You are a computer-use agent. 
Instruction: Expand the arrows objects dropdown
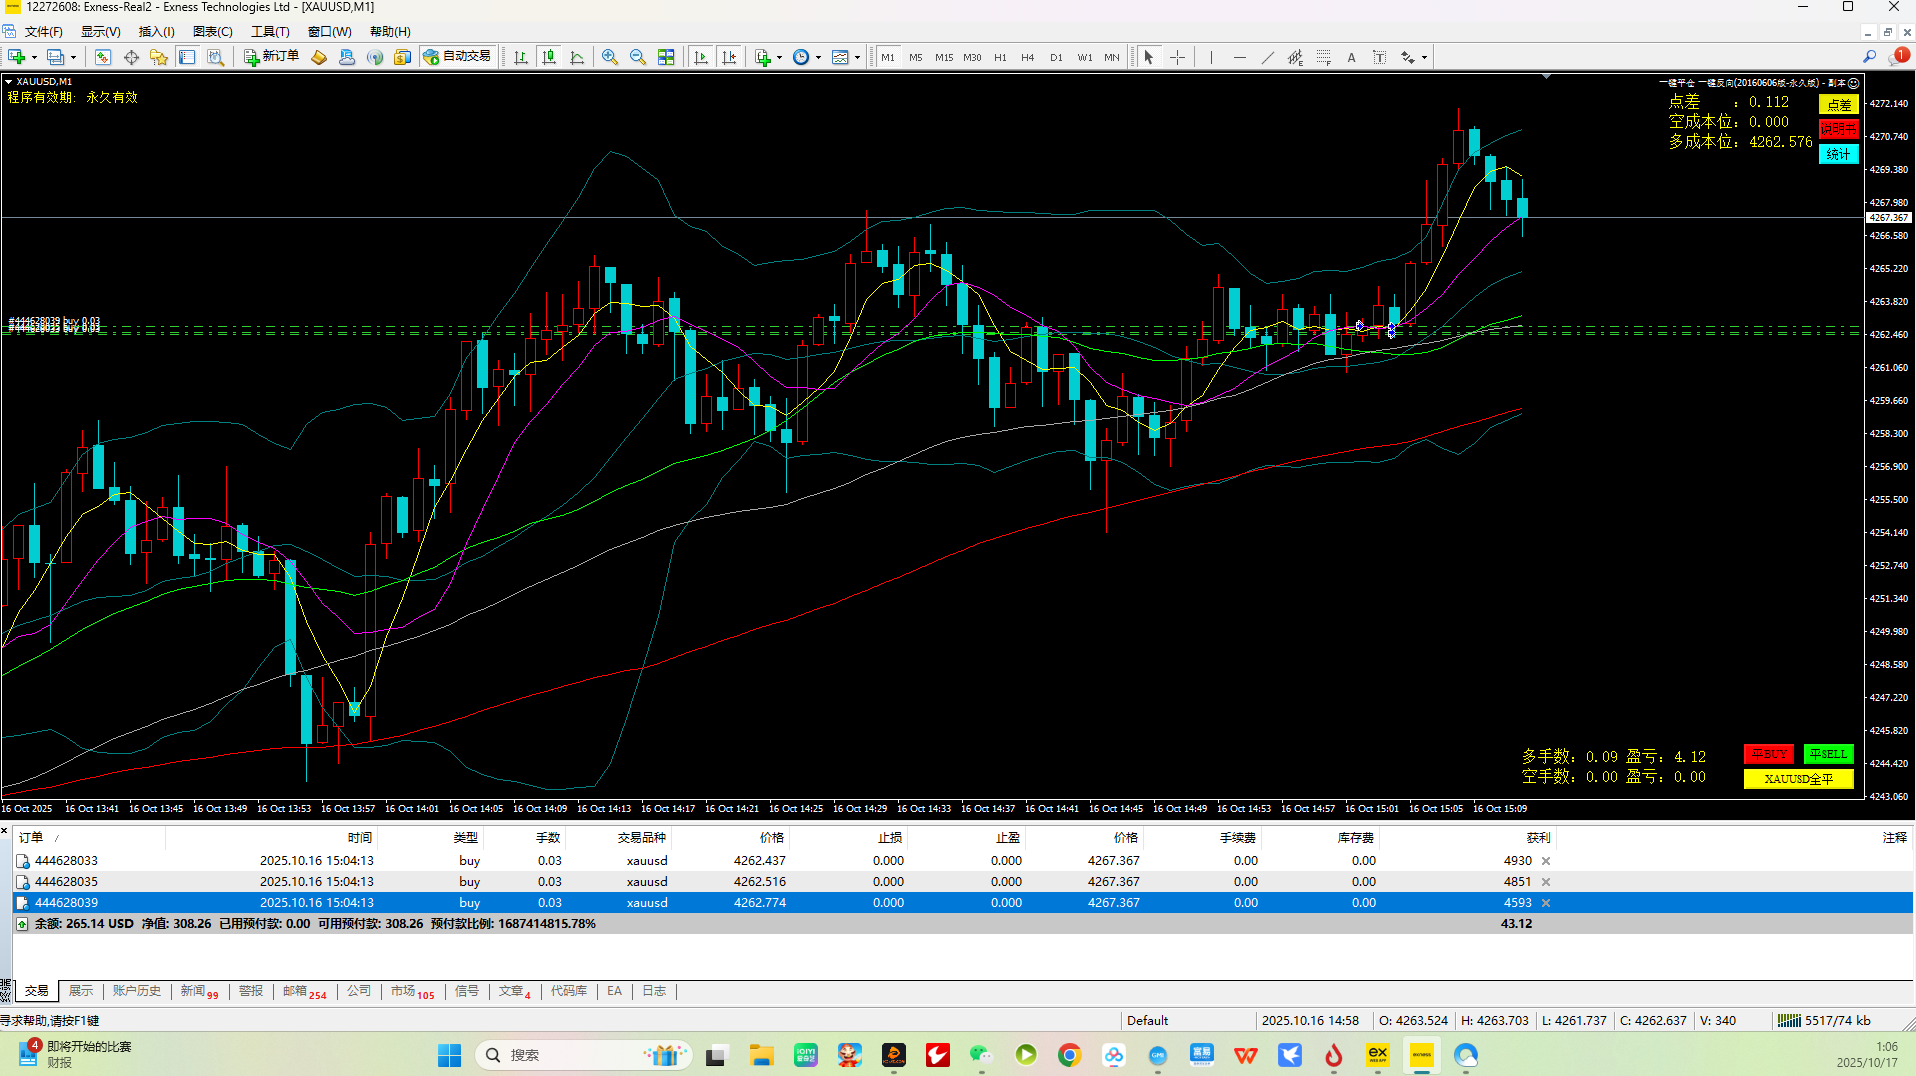1424,57
